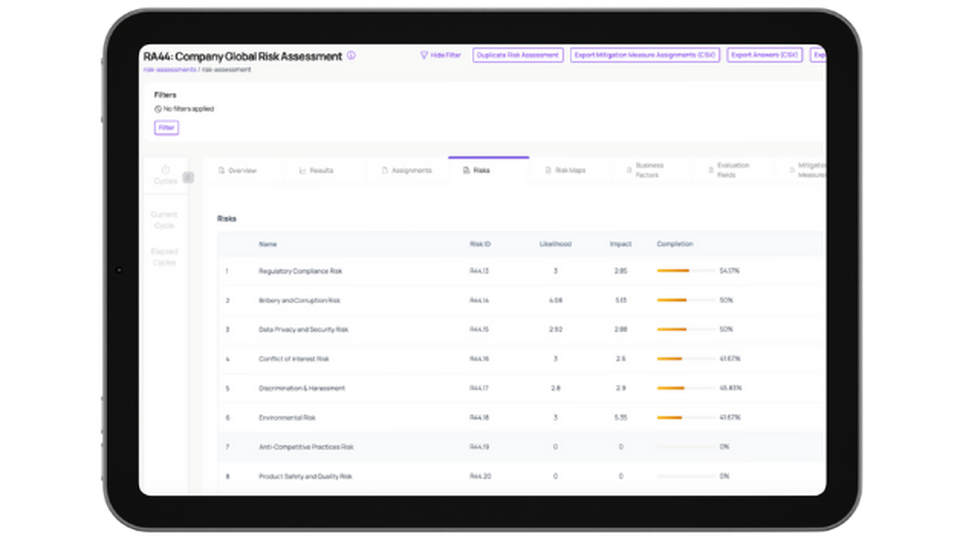Click the clock icon above Cycles
The width and height of the screenshot is (960, 540).
point(165,170)
